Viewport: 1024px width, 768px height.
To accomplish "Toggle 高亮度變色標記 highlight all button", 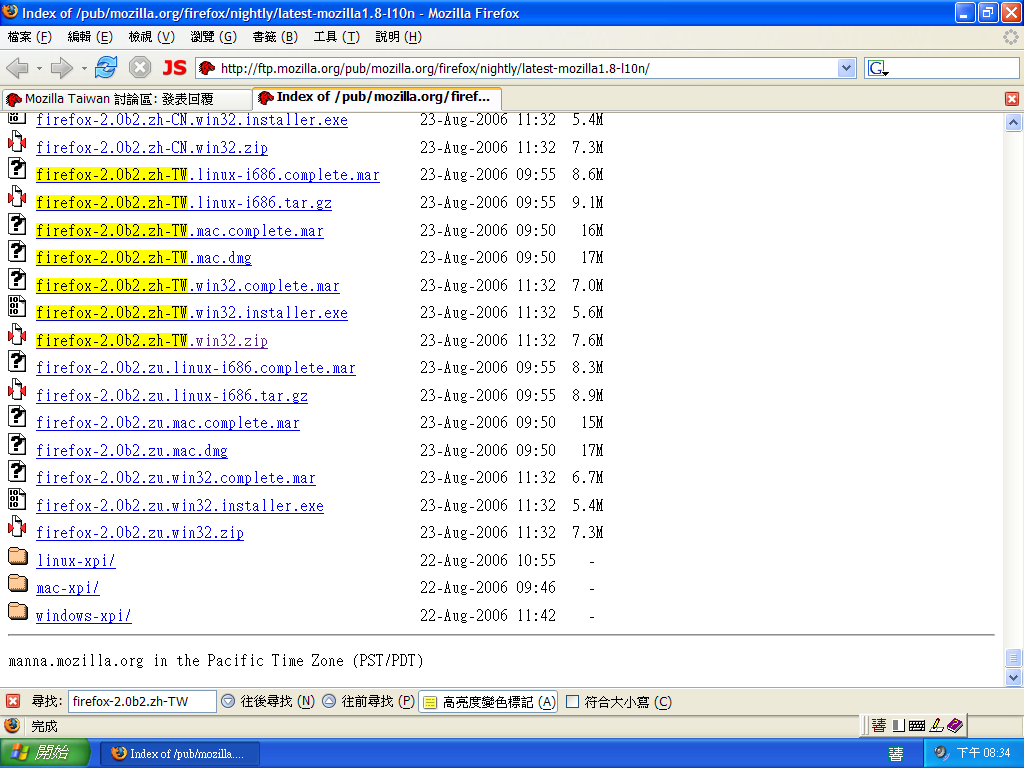I will point(488,702).
